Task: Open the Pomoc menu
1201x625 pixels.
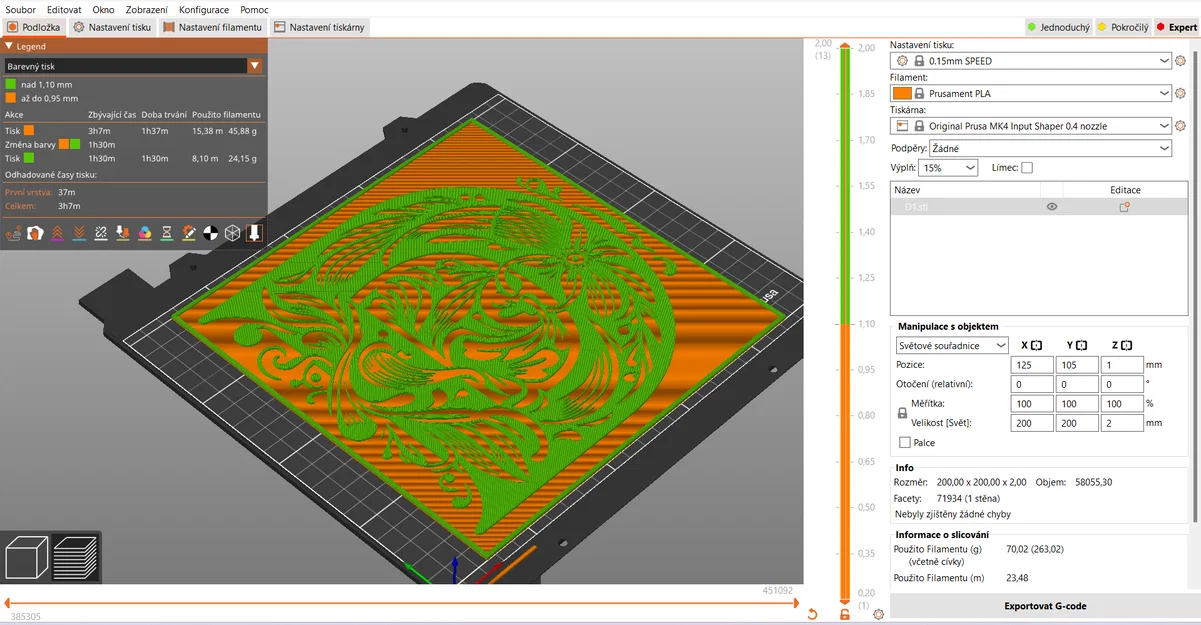Action: [x=254, y=9]
